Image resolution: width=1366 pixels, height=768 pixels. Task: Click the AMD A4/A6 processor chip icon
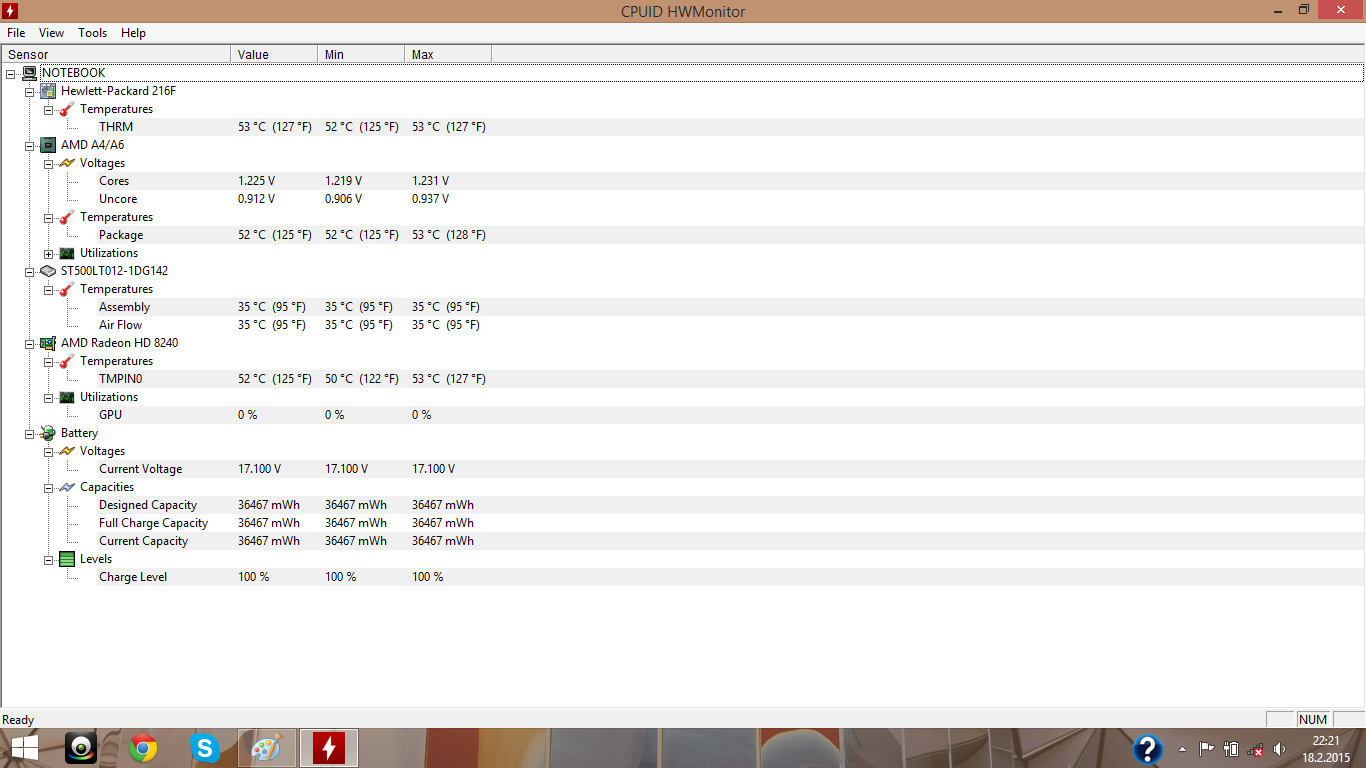pyautogui.click(x=48, y=145)
